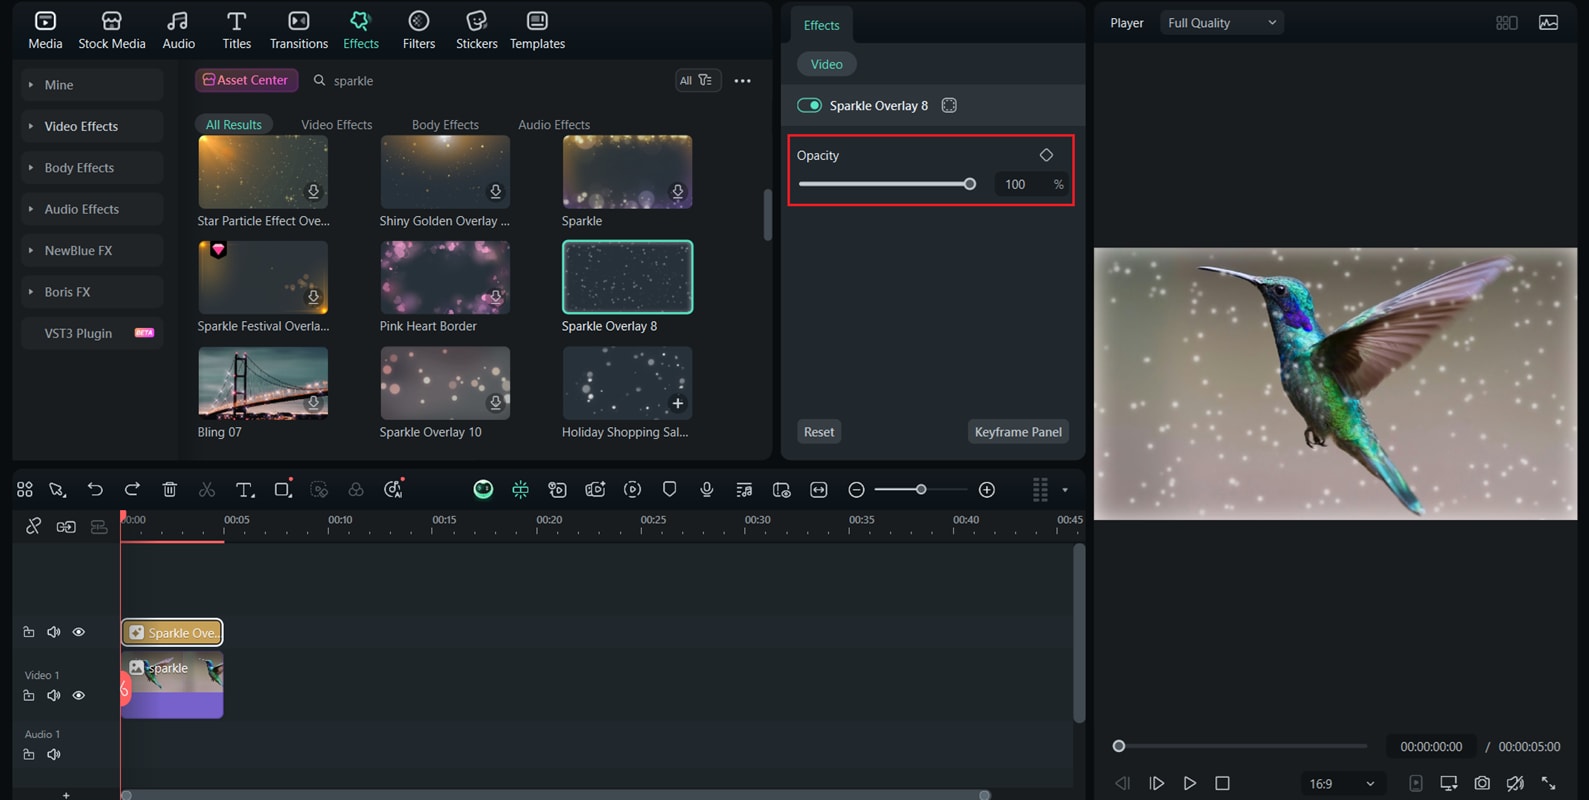Adjust the Opacity slider
Screen dimensions: 1589x800
click(886, 184)
